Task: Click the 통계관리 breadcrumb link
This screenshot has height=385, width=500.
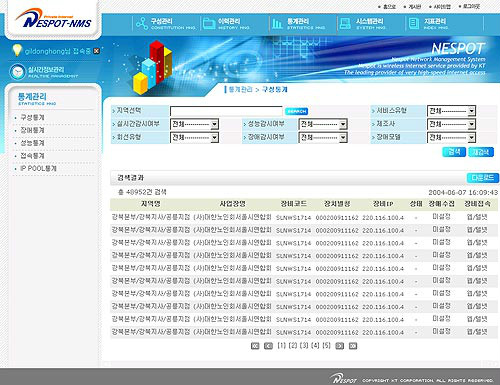Action: pos(240,89)
